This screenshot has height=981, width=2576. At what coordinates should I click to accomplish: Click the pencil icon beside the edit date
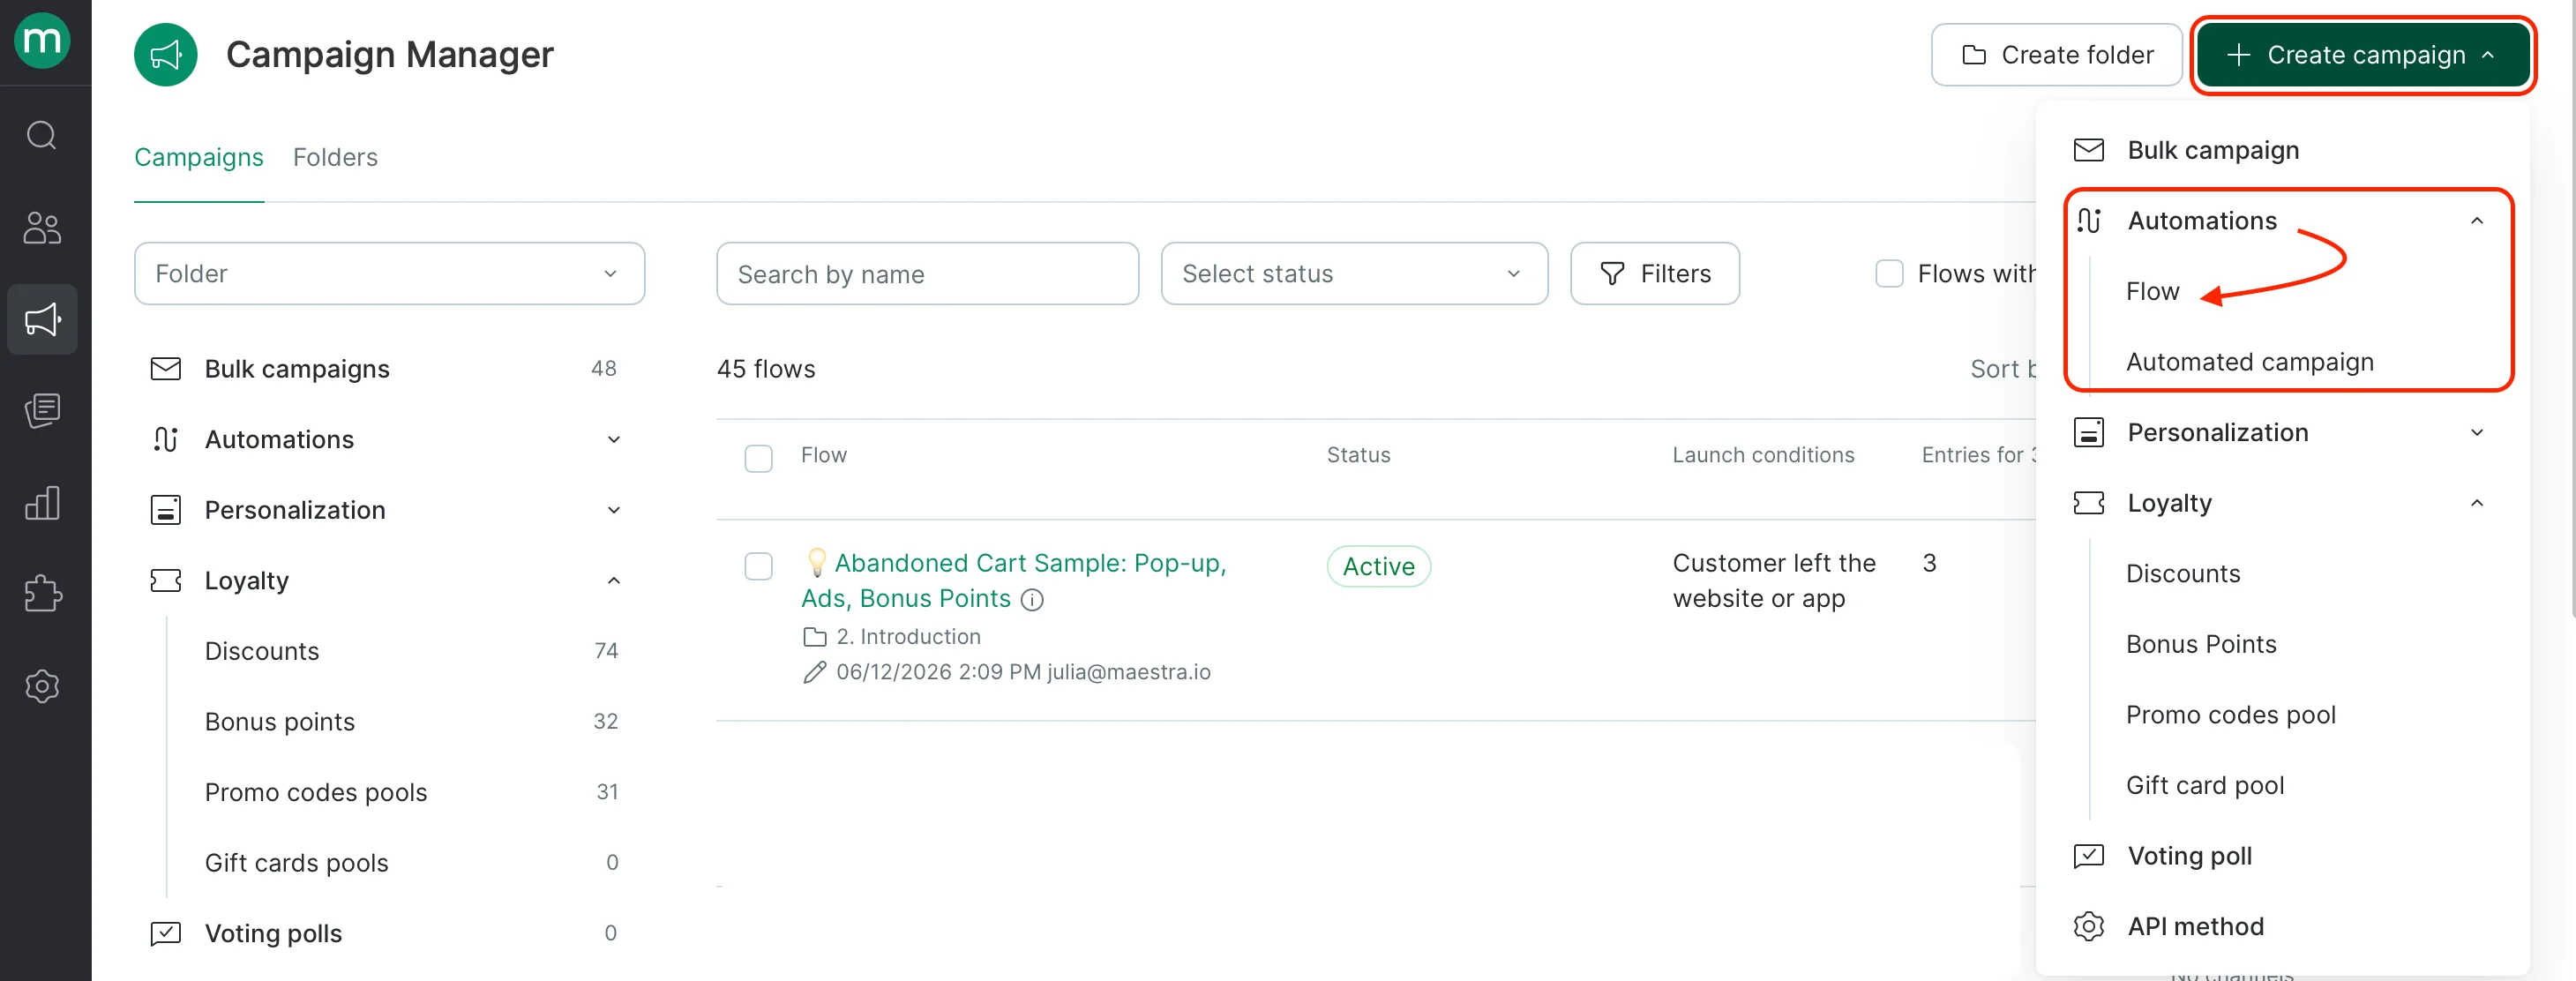(x=815, y=672)
